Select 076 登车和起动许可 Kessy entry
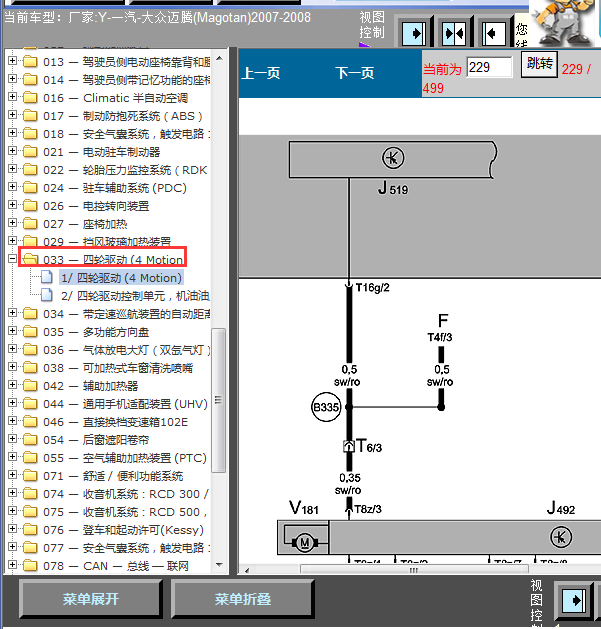 (x=124, y=530)
